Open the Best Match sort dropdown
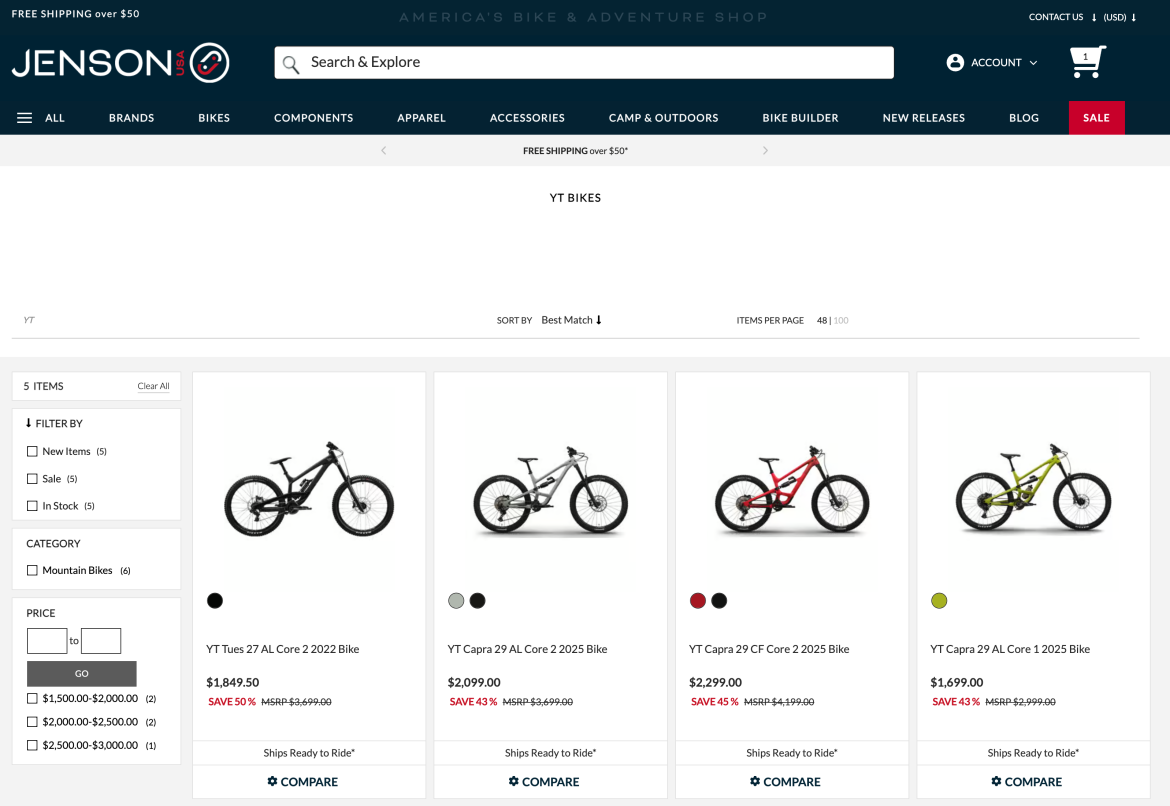The height and width of the screenshot is (806, 1170). click(x=567, y=320)
